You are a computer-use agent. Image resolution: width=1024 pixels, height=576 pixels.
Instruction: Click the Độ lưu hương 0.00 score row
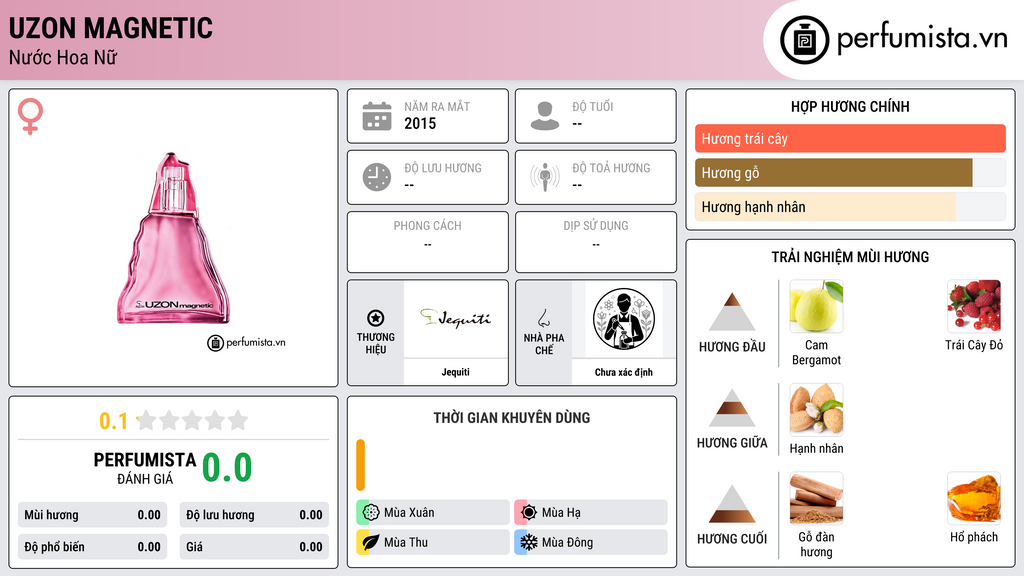tap(254, 515)
